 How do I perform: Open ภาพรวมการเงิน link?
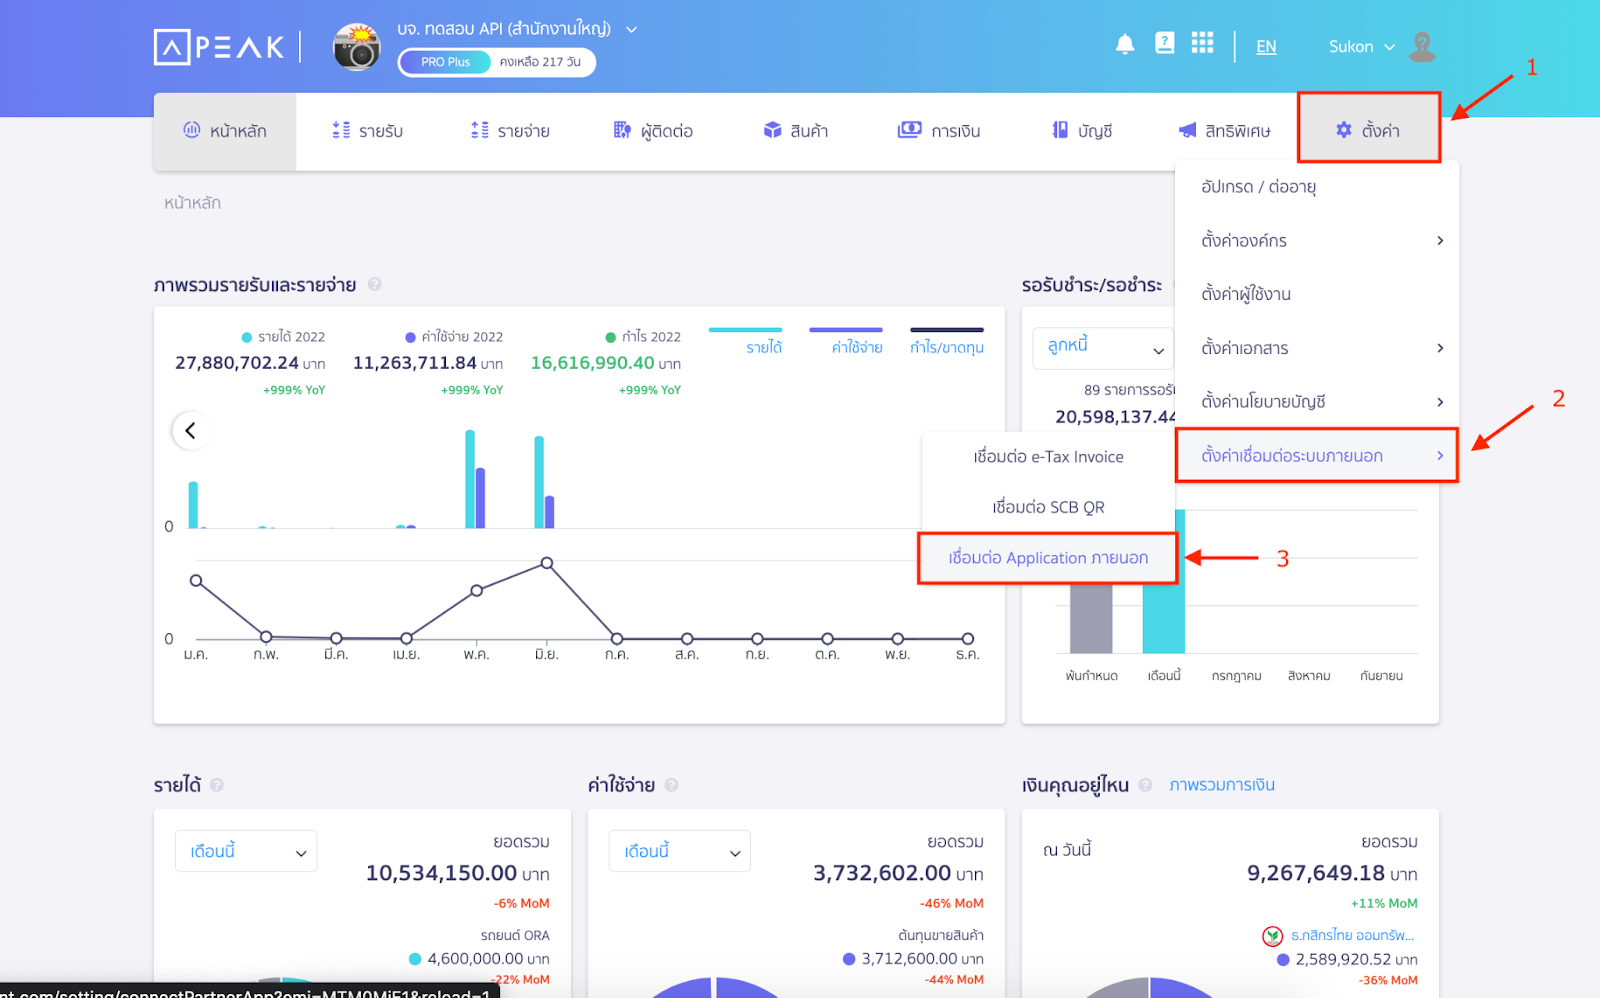pos(1222,785)
